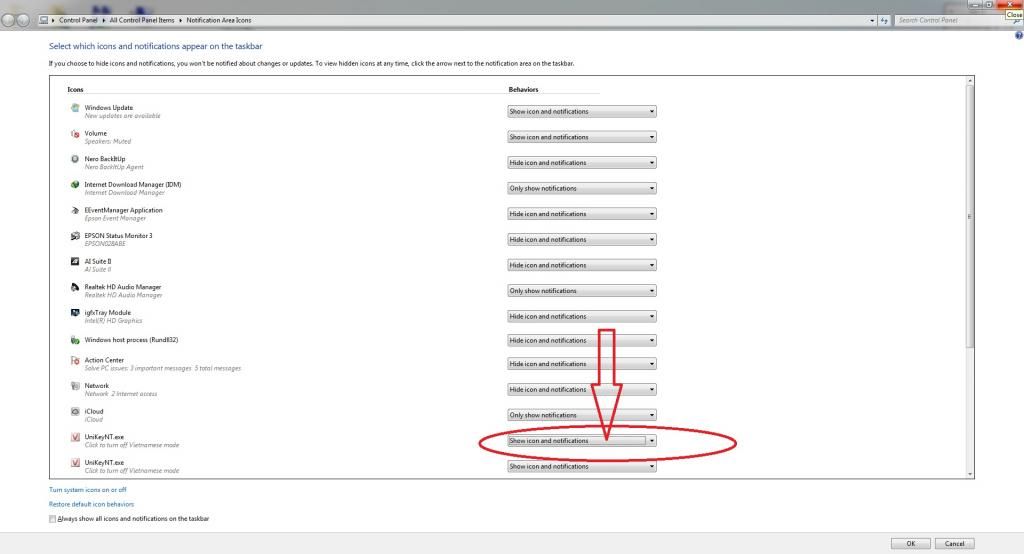Open the EEventManager behavior dropdown
This screenshot has height=554, width=1024.
pyautogui.click(x=582, y=214)
